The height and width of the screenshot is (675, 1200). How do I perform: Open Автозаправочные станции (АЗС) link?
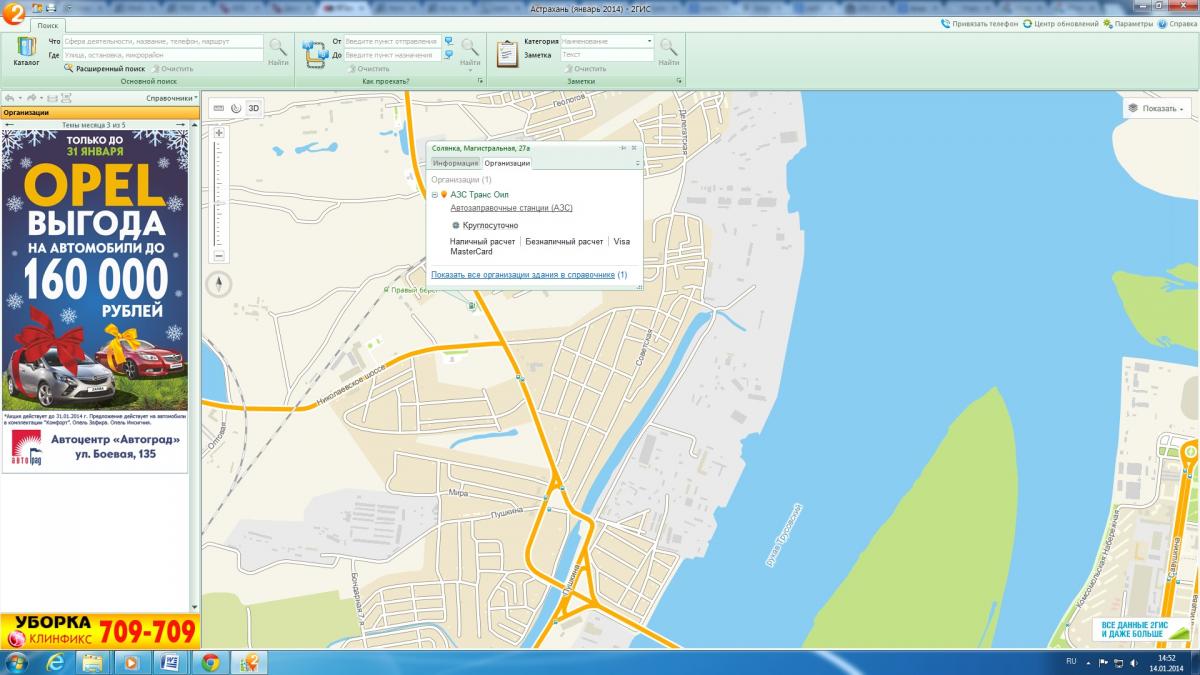[x=511, y=208]
